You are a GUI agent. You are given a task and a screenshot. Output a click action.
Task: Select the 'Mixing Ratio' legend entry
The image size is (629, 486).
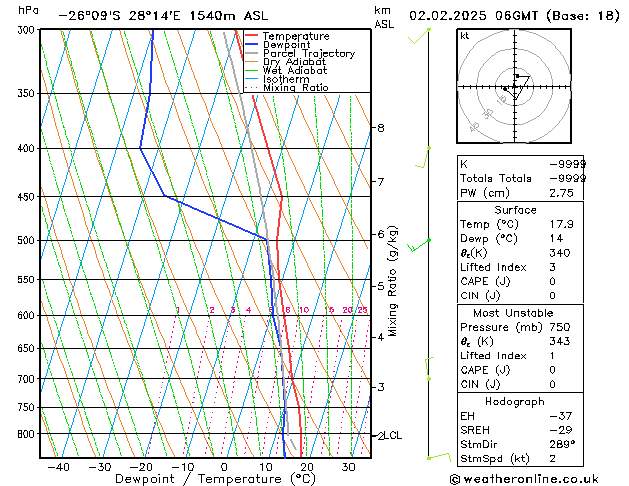pos(296,87)
